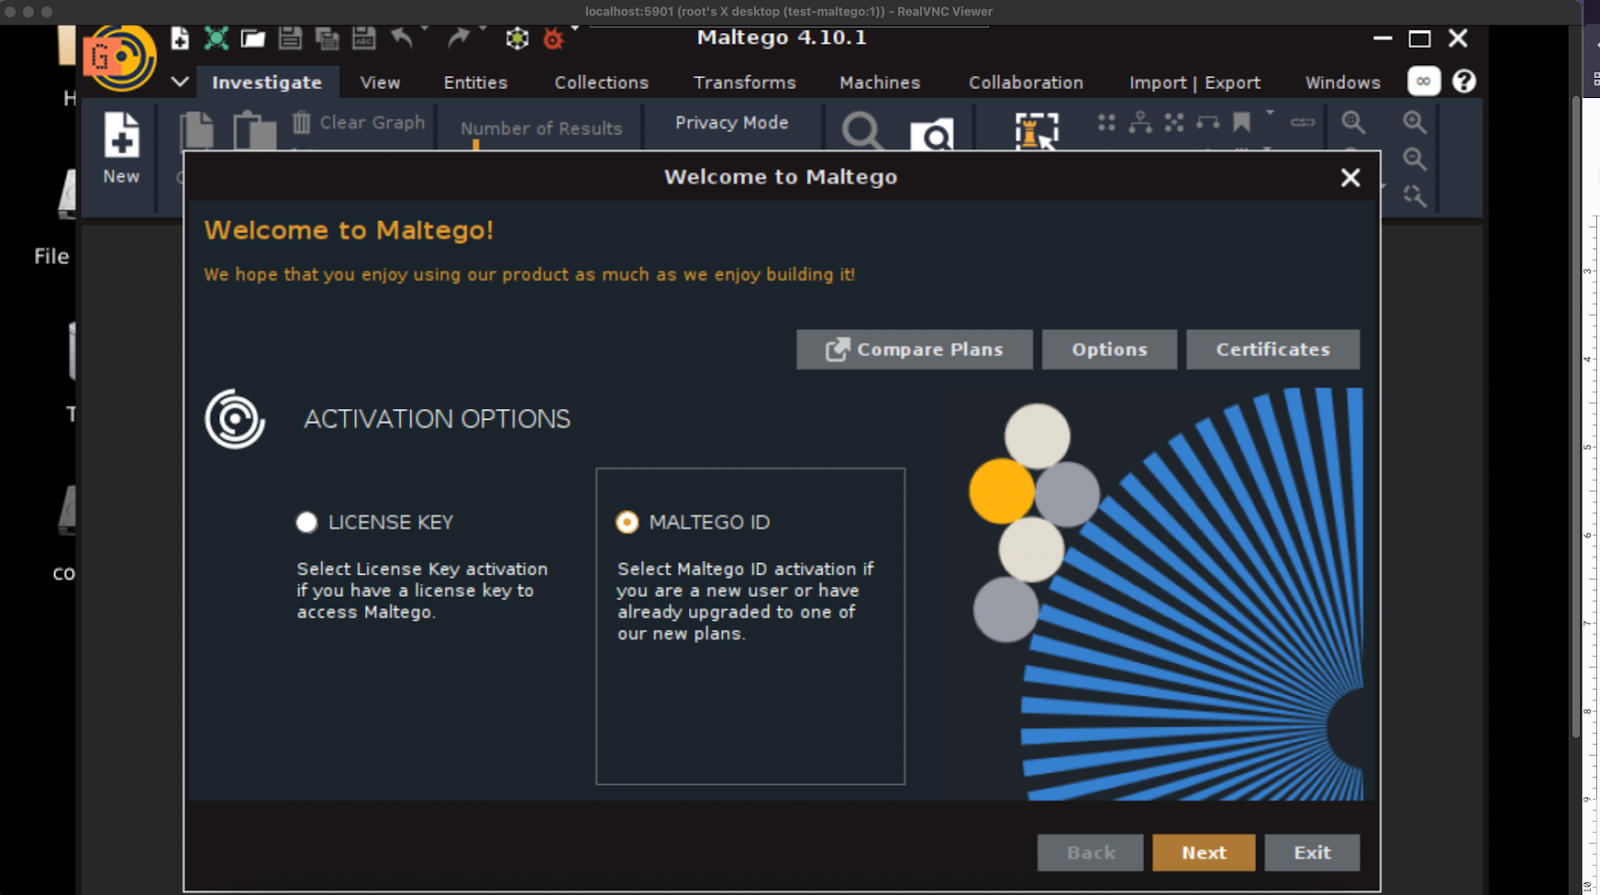1600x895 pixels.
Task: Click the help question mark icon
Action: pyautogui.click(x=1464, y=81)
